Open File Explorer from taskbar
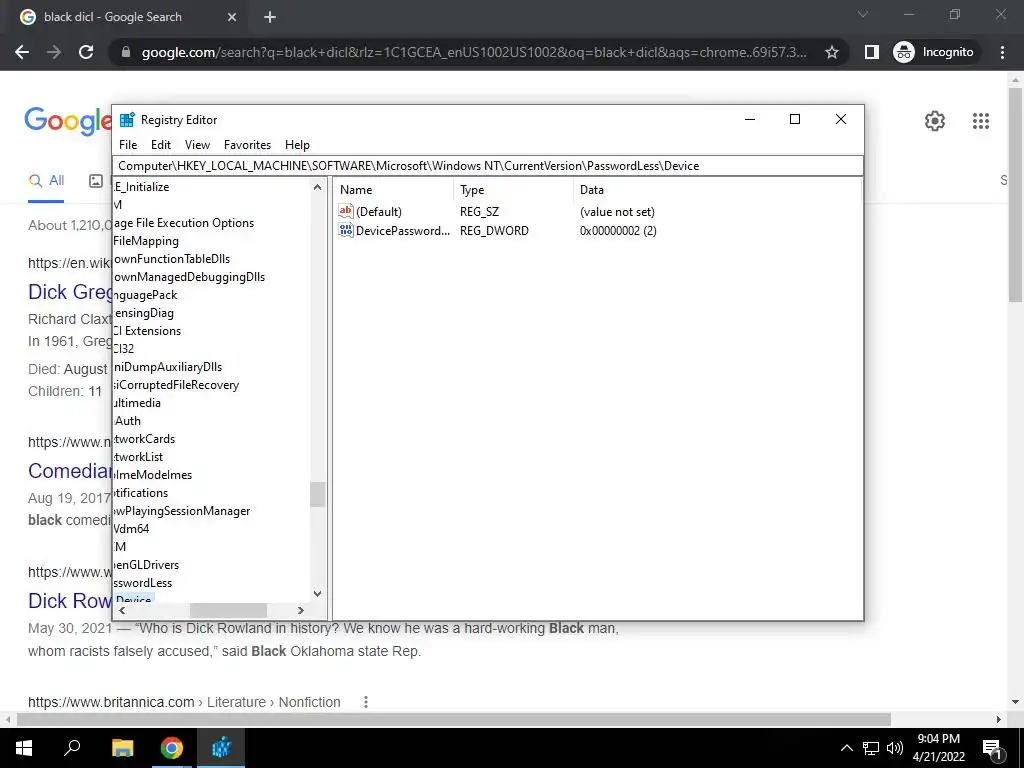The height and width of the screenshot is (768, 1024). tap(122, 748)
